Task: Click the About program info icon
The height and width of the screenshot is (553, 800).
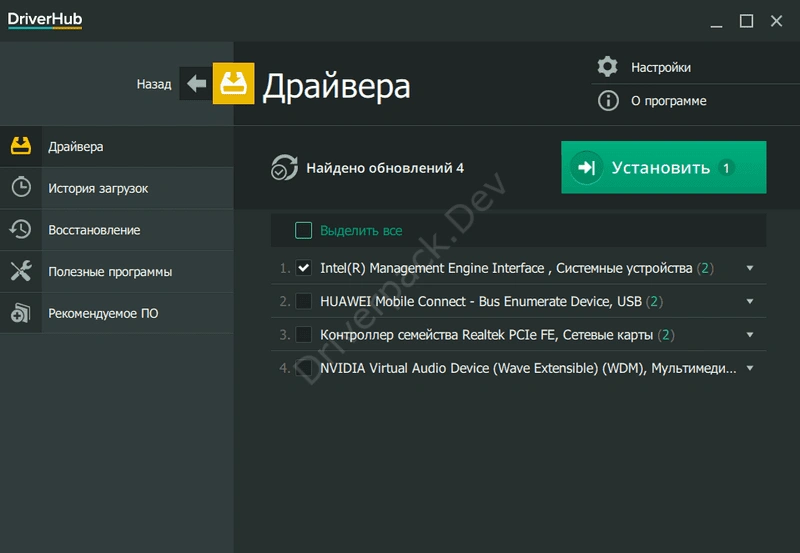Action: (x=608, y=100)
